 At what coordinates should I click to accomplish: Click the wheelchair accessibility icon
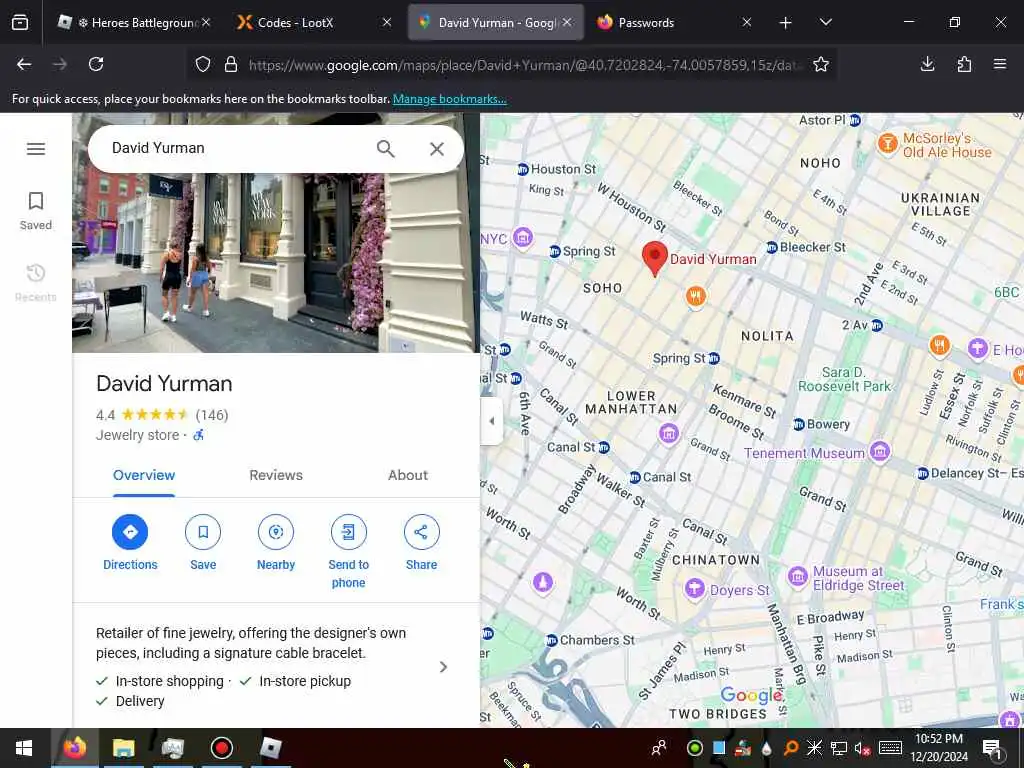pos(199,435)
